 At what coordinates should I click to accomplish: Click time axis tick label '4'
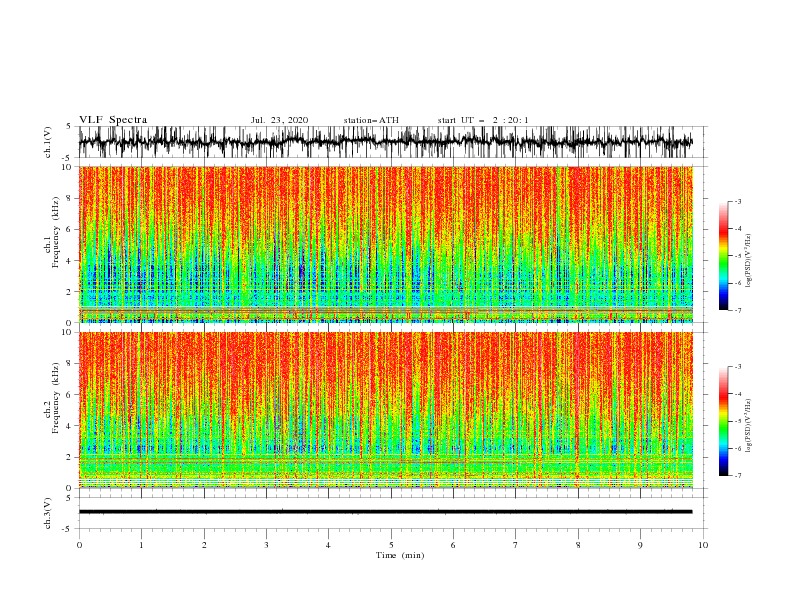pos(328,545)
